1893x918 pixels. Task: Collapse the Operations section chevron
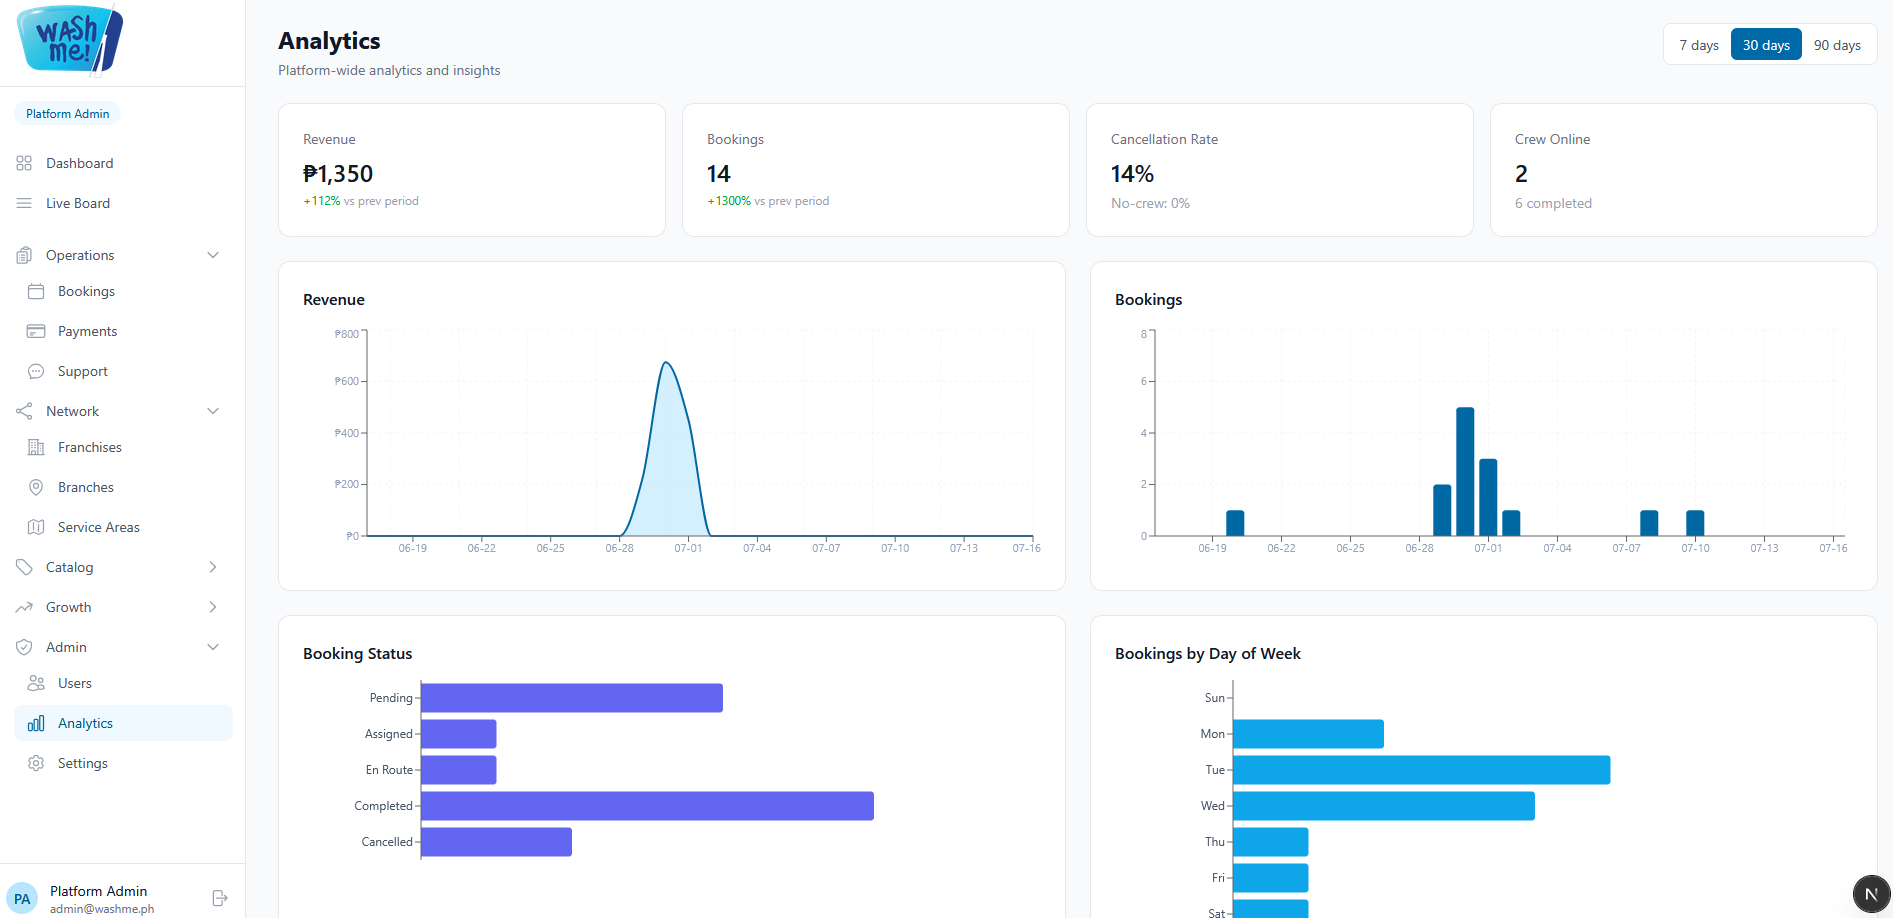(x=213, y=255)
